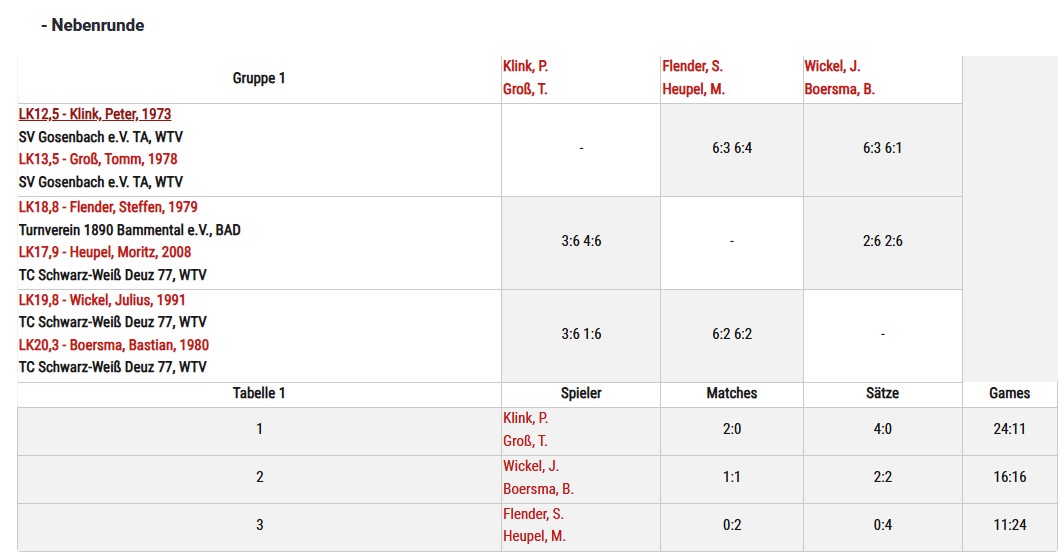Viewport: 1063px width, 557px height.
Task: Click Wickel, J. in Gruppe 1 header
Action: (x=832, y=66)
